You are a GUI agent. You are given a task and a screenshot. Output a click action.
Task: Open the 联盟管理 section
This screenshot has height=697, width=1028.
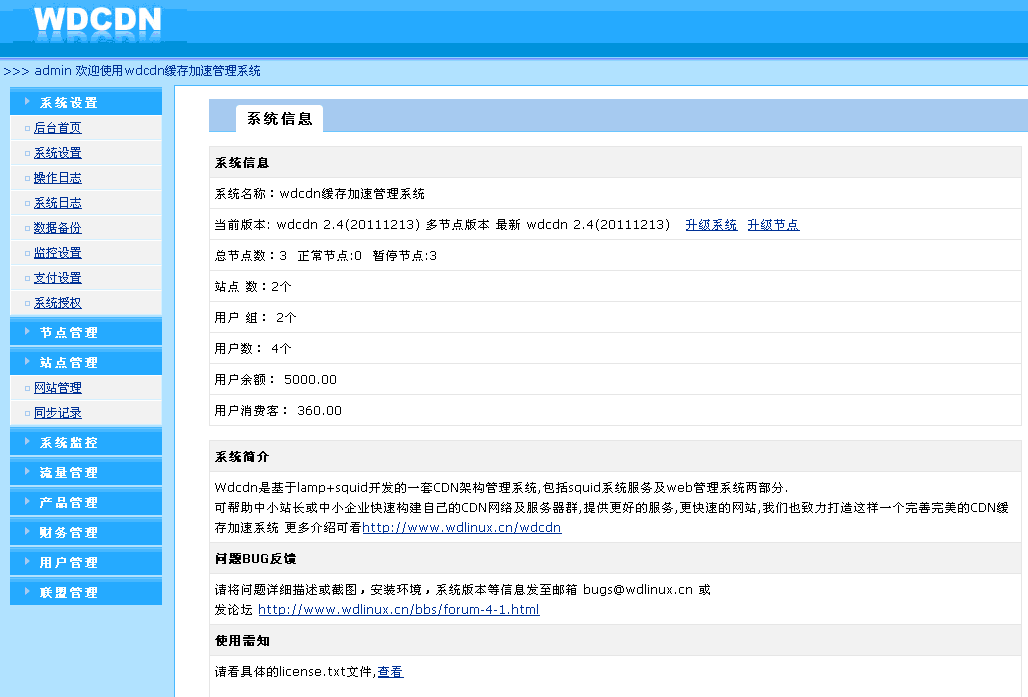click(69, 592)
